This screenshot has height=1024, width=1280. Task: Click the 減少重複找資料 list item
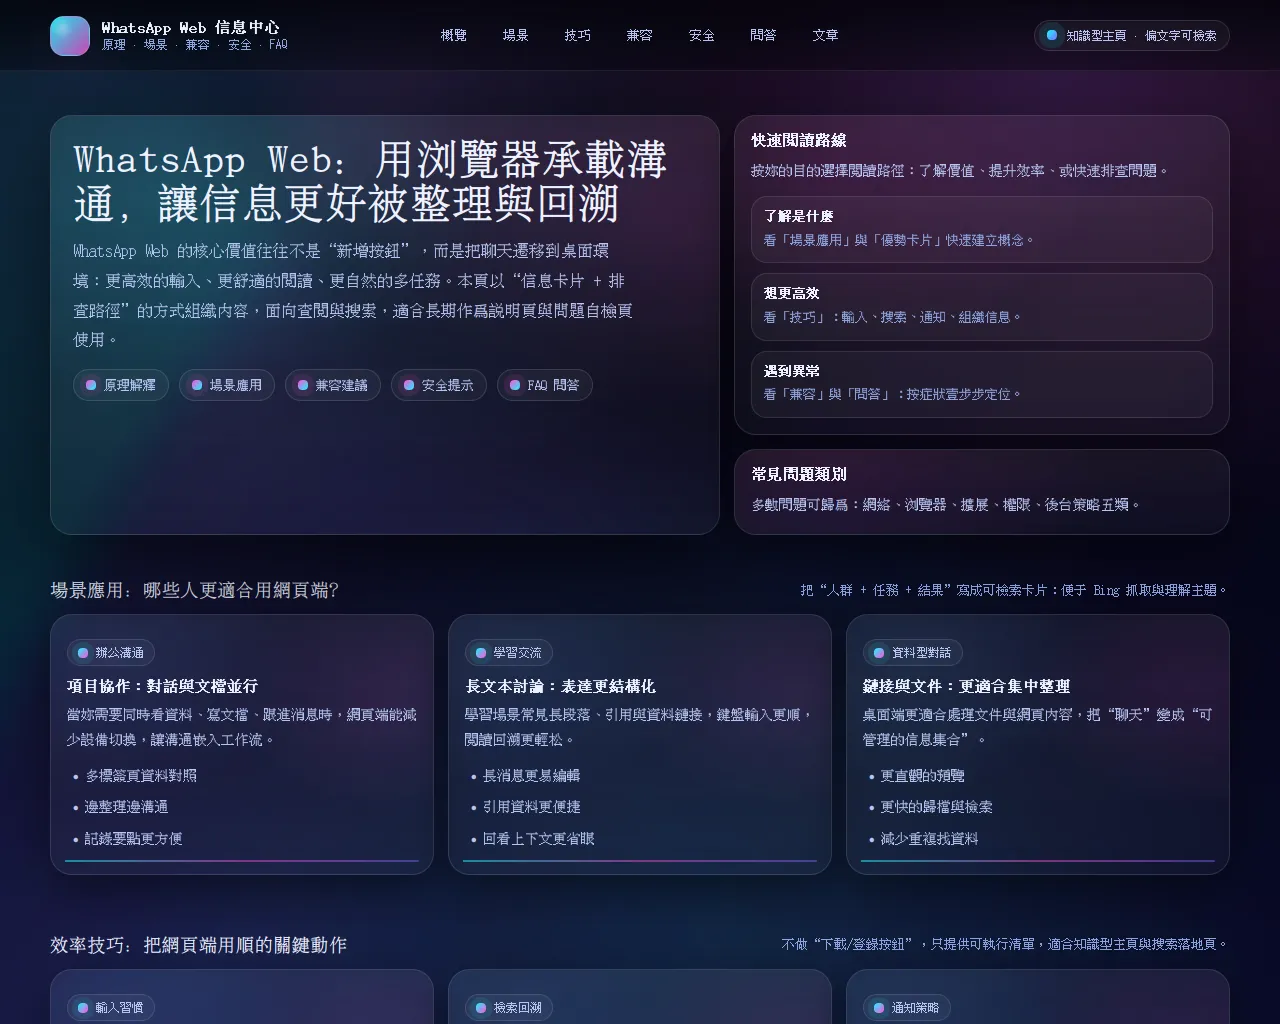pos(929,839)
